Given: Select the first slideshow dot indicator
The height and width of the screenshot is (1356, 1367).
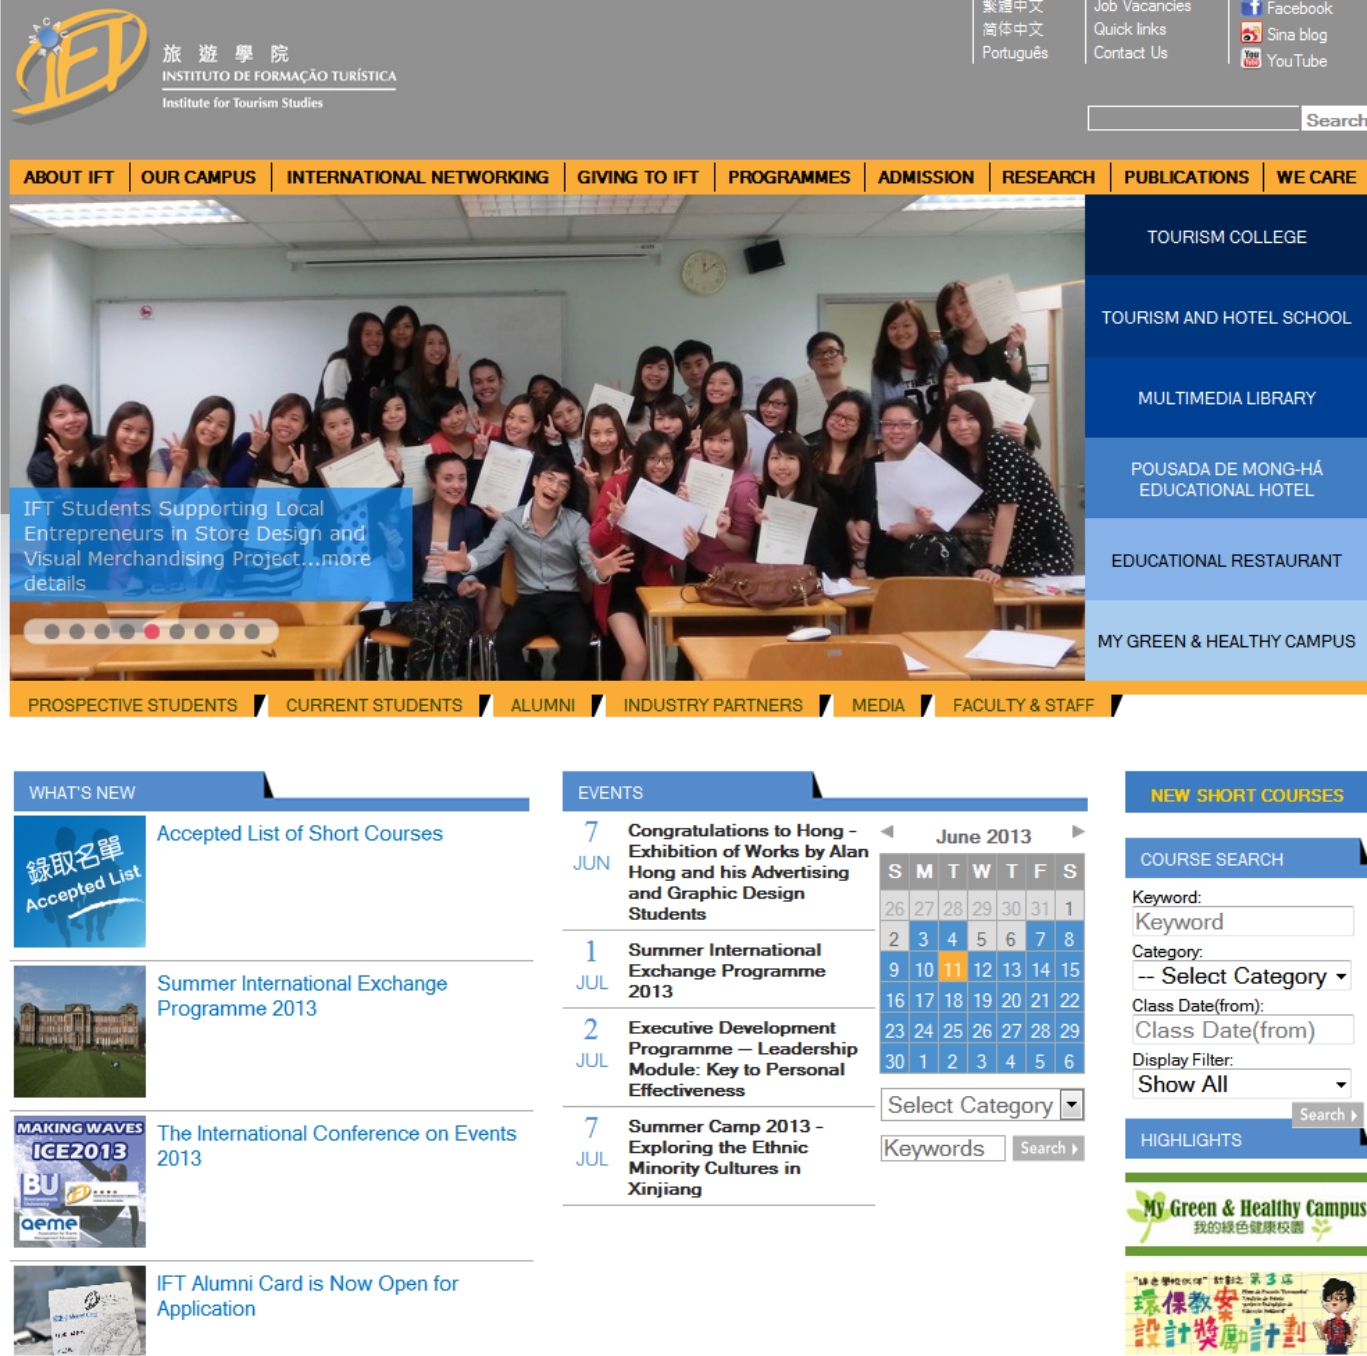Looking at the screenshot, I should (x=52, y=632).
